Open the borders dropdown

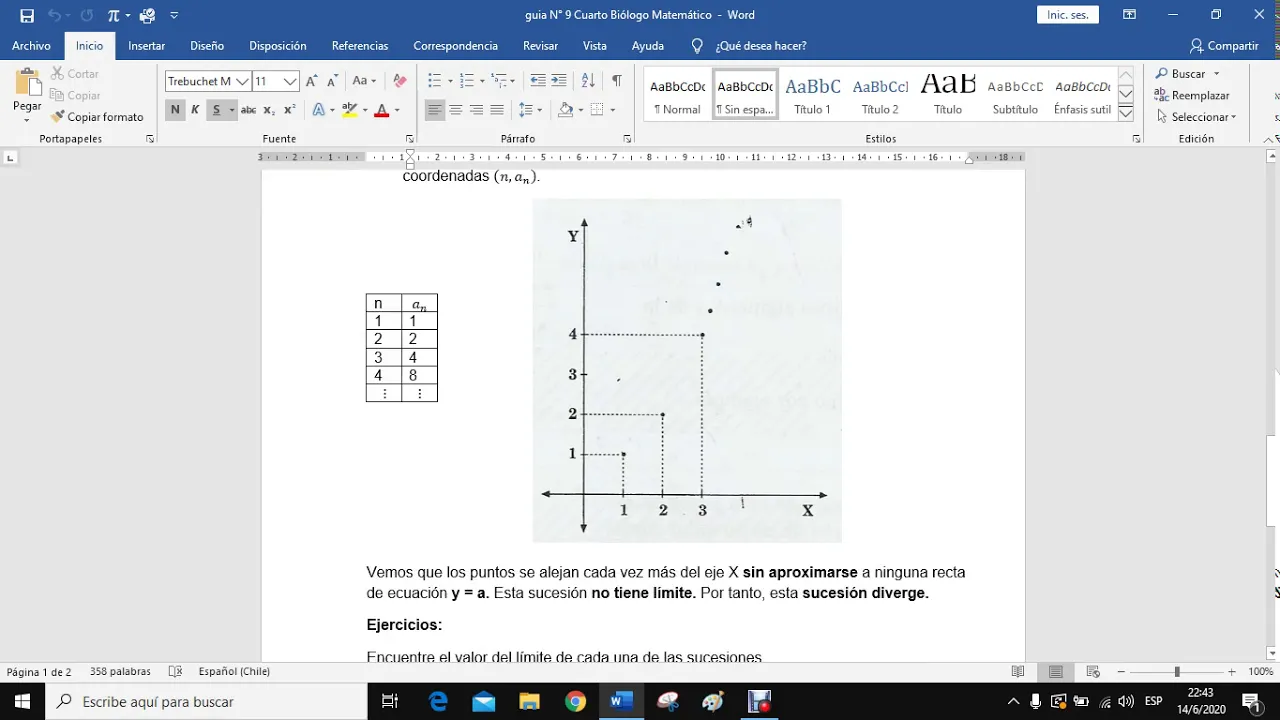612,110
